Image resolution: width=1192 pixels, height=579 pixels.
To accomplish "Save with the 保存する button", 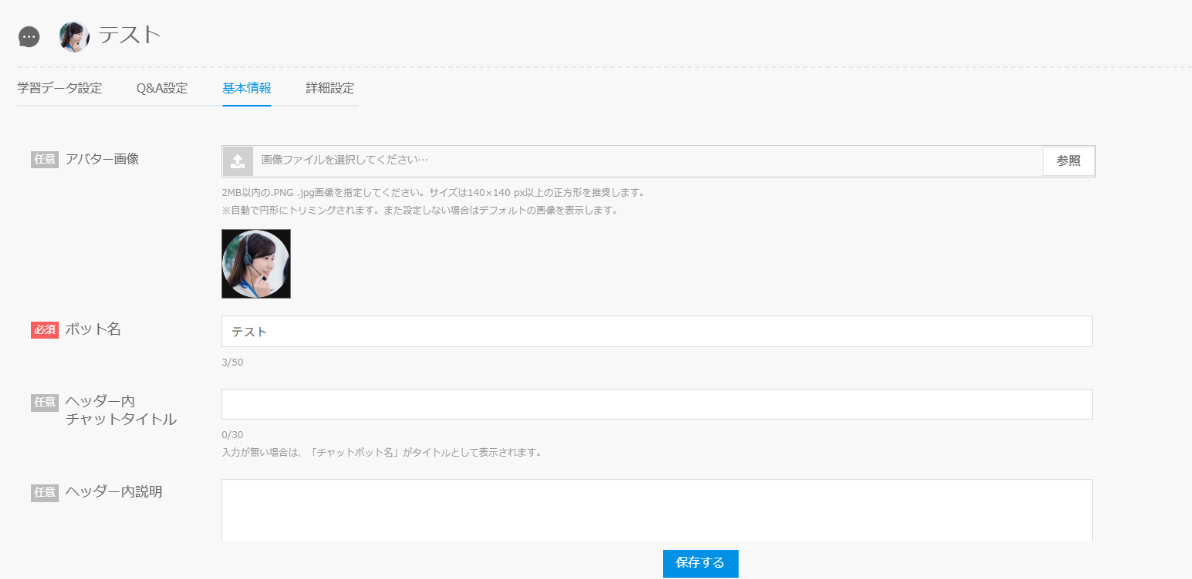I will tap(700, 563).
